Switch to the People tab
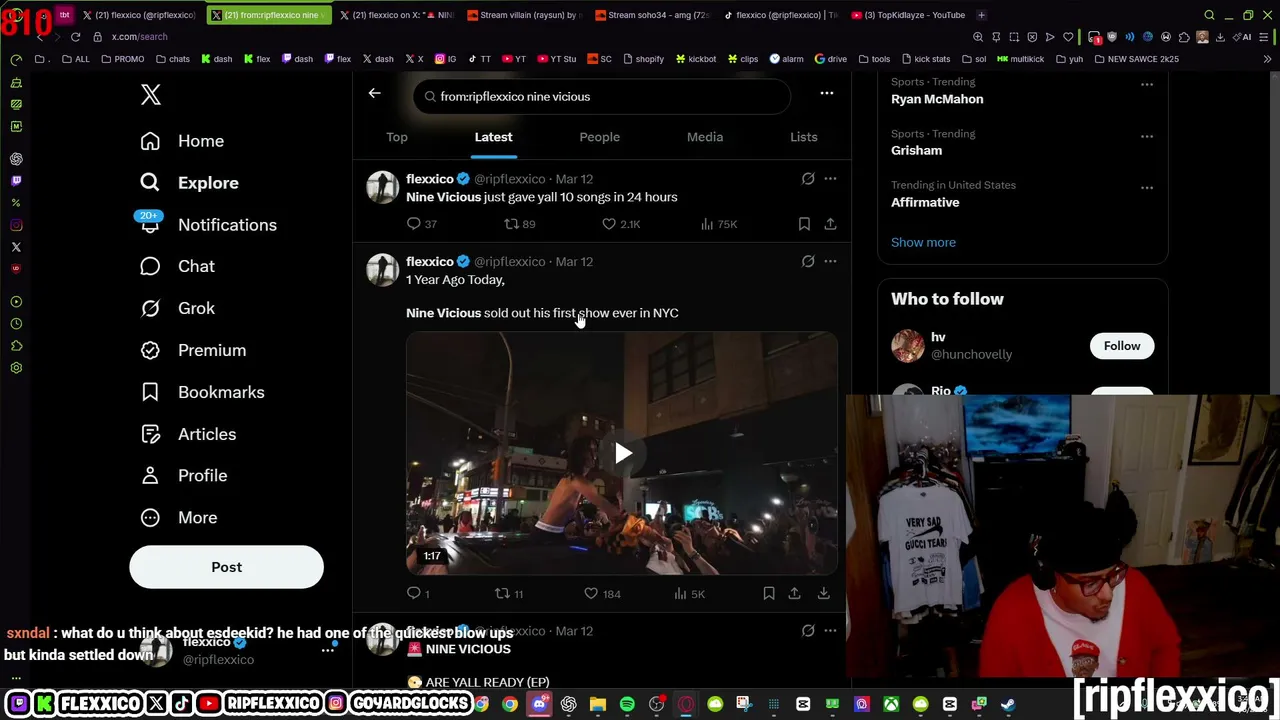 coord(599,137)
